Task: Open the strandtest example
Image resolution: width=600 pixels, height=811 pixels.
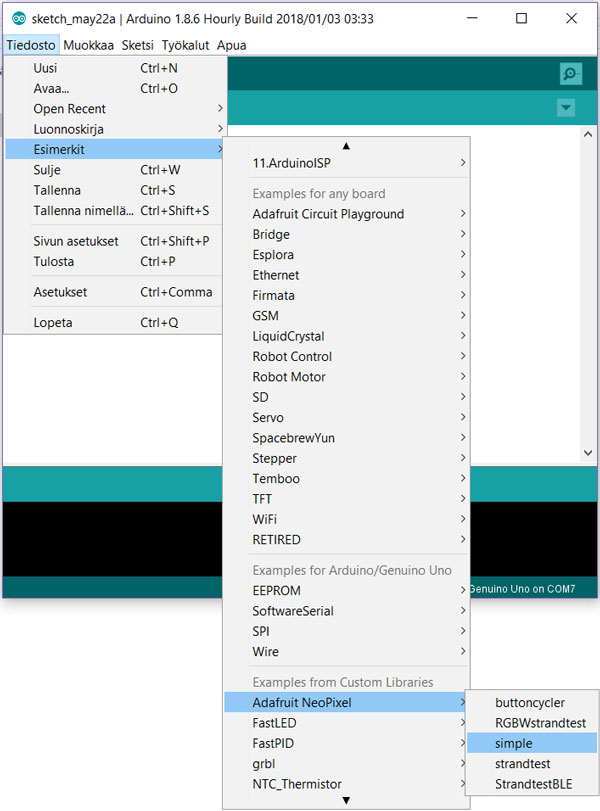Action: tap(532, 763)
